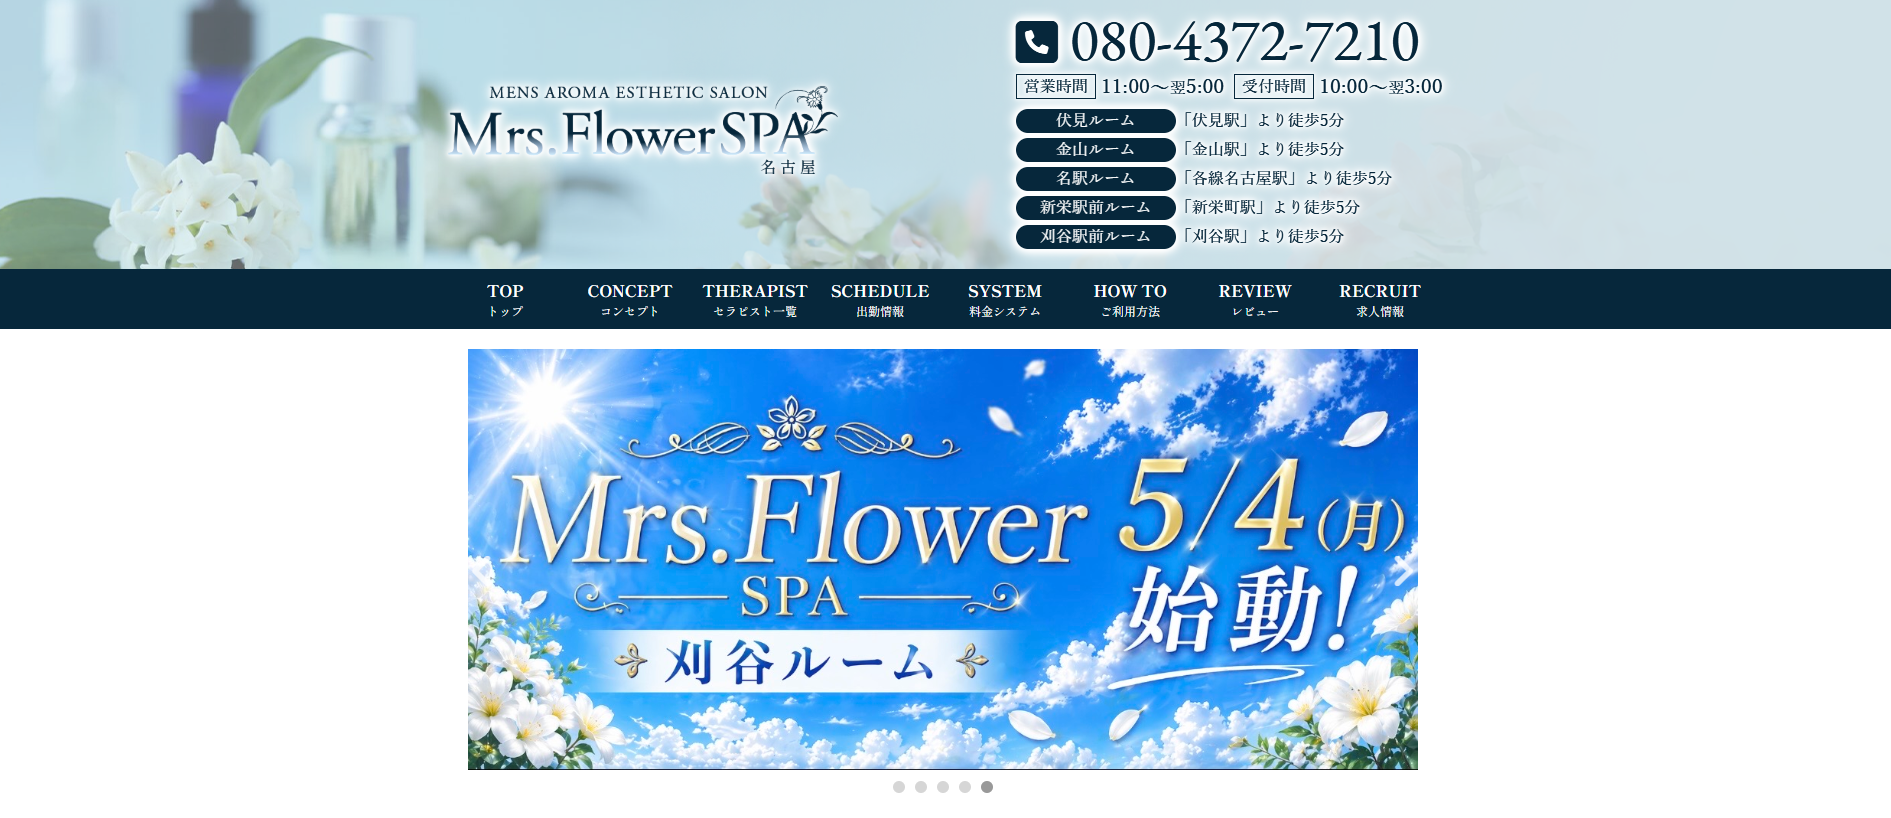
Task: Open the RECRUIT menu item
Action: point(1380,299)
